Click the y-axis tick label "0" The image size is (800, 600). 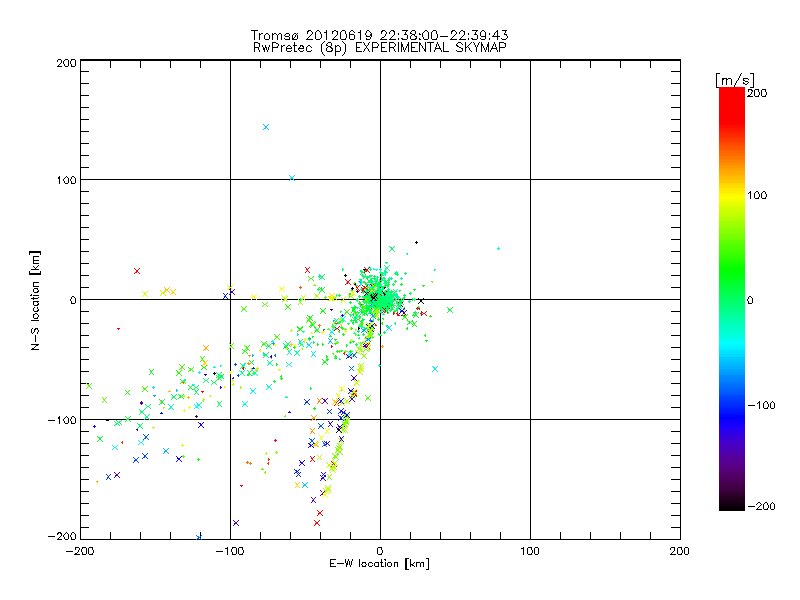point(73,300)
